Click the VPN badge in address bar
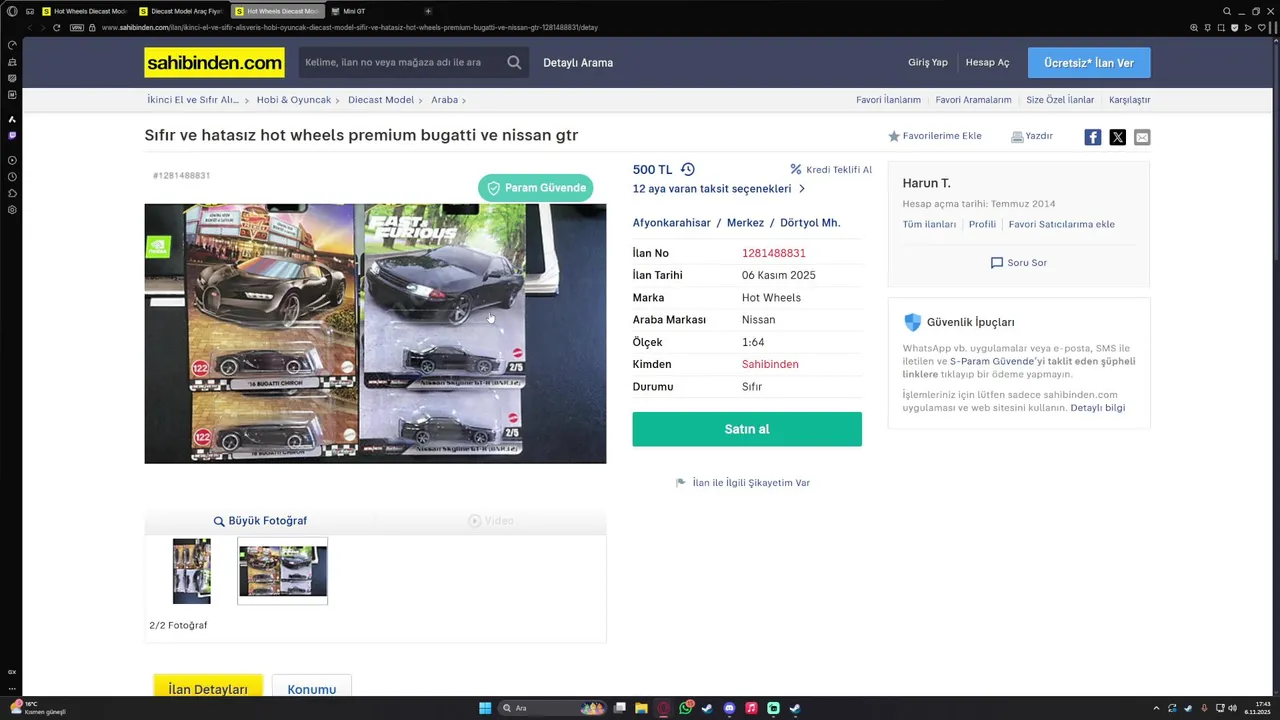This screenshot has width=1280, height=720. (x=76, y=28)
